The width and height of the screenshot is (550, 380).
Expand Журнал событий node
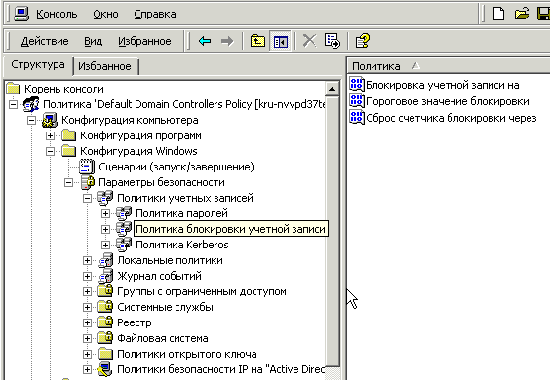87,276
